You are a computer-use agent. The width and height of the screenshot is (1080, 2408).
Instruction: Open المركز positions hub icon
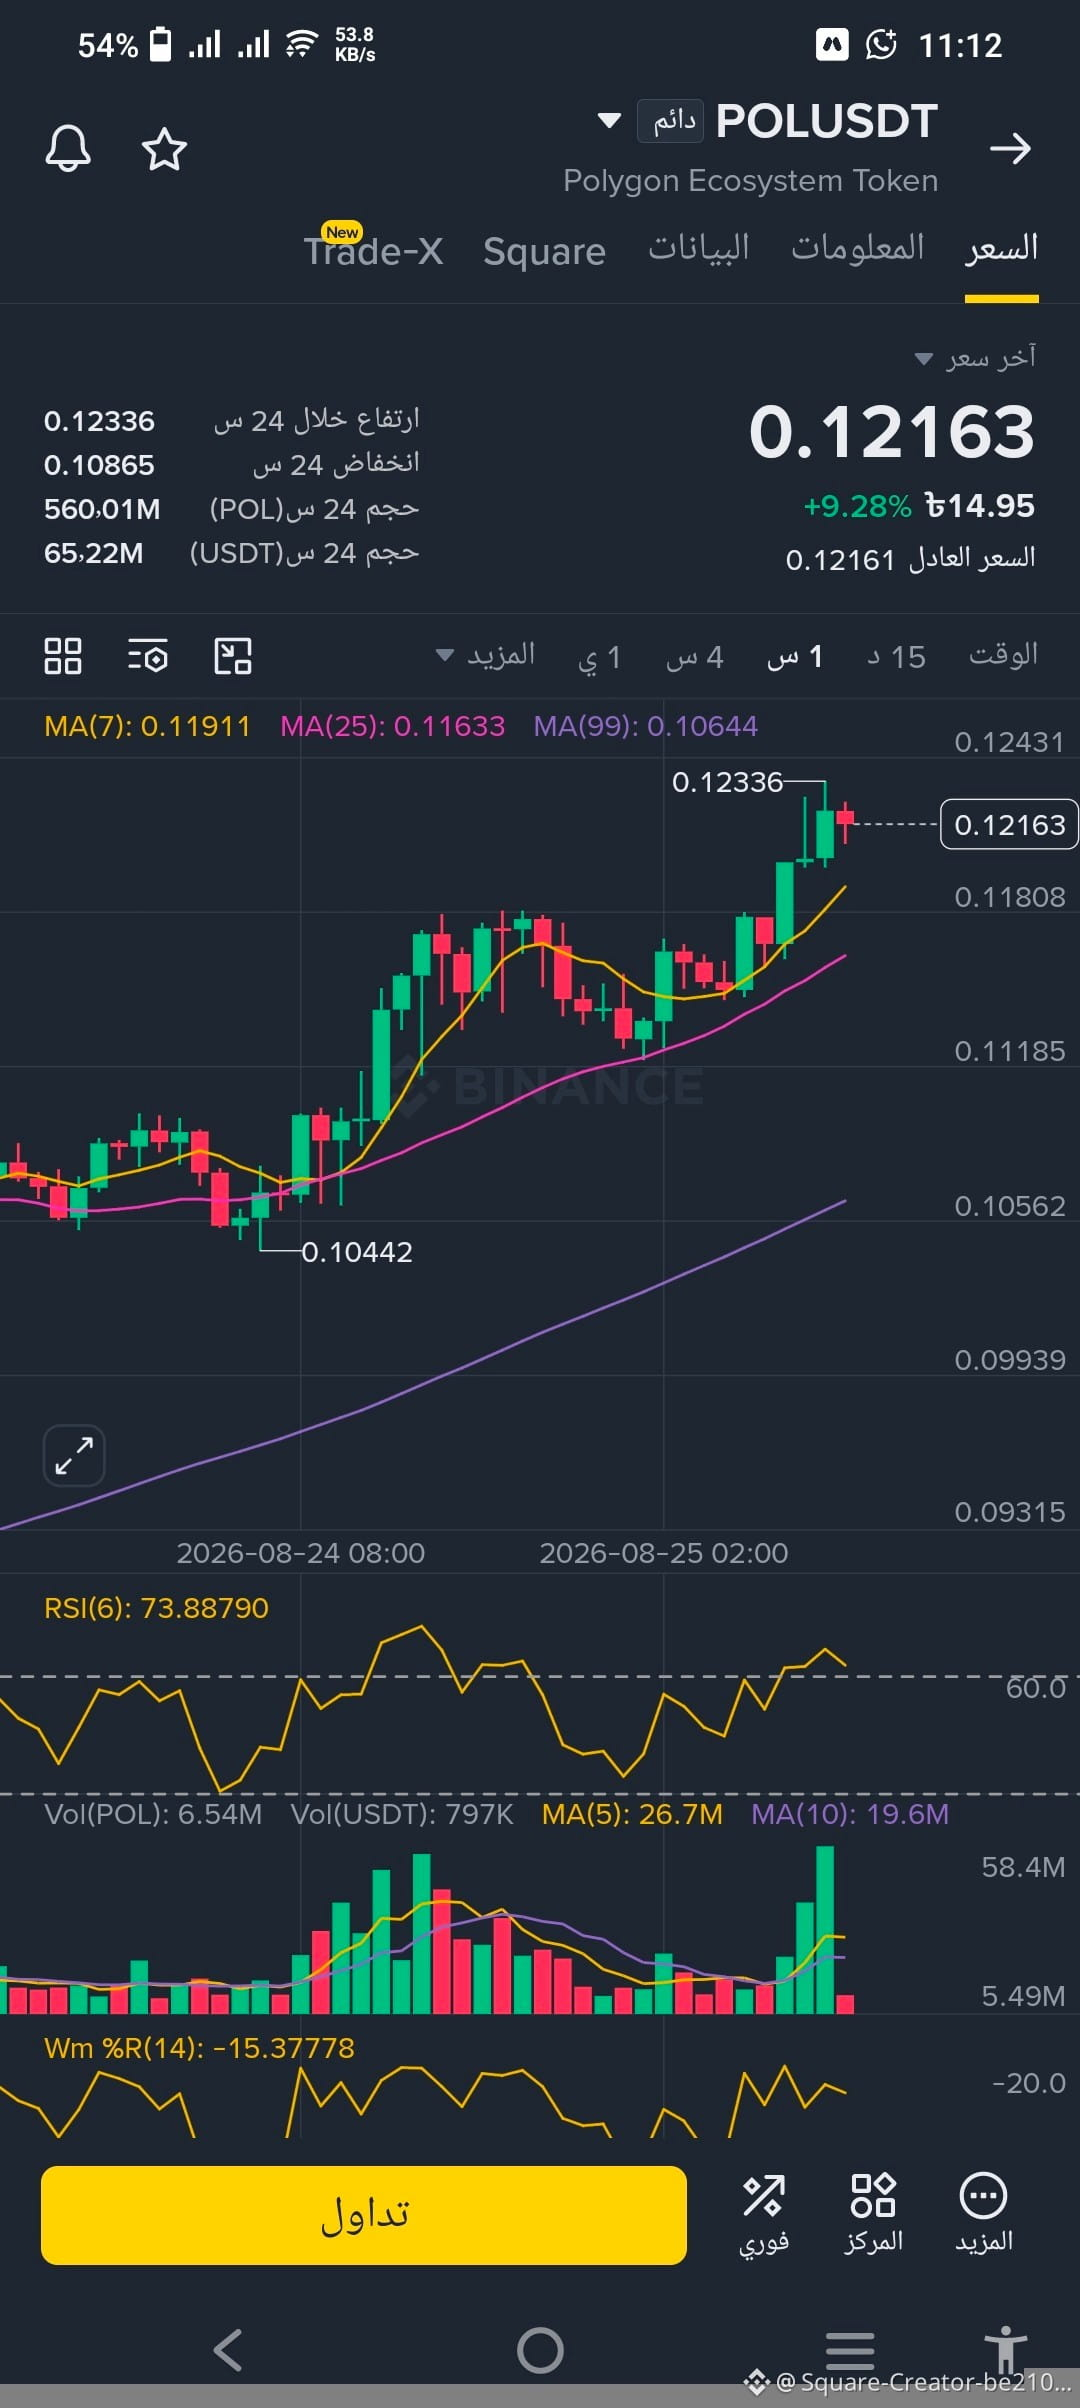click(873, 2215)
